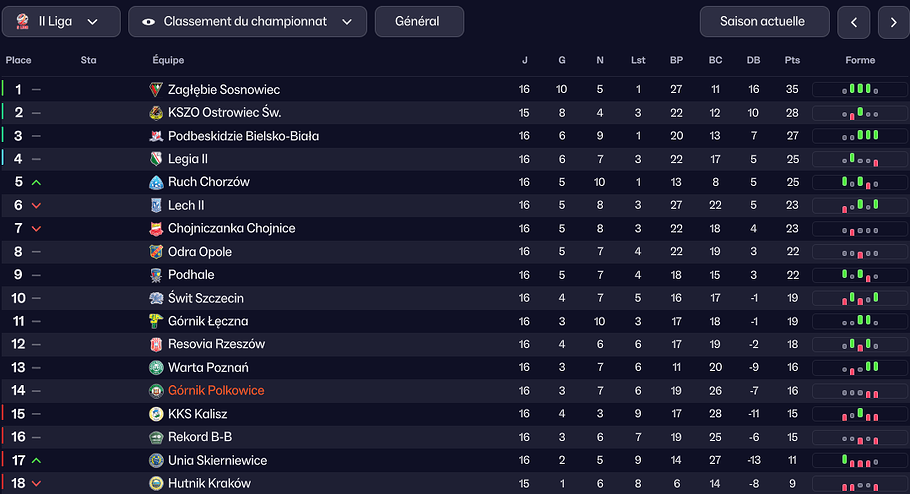Click the Hutnik Kraków club badge

point(155,484)
